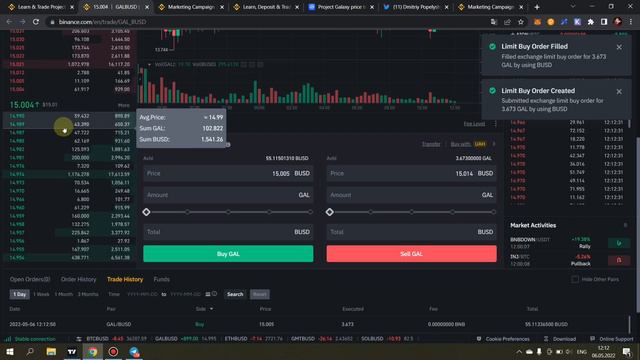Select the 1 Month filter

coord(64,294)
